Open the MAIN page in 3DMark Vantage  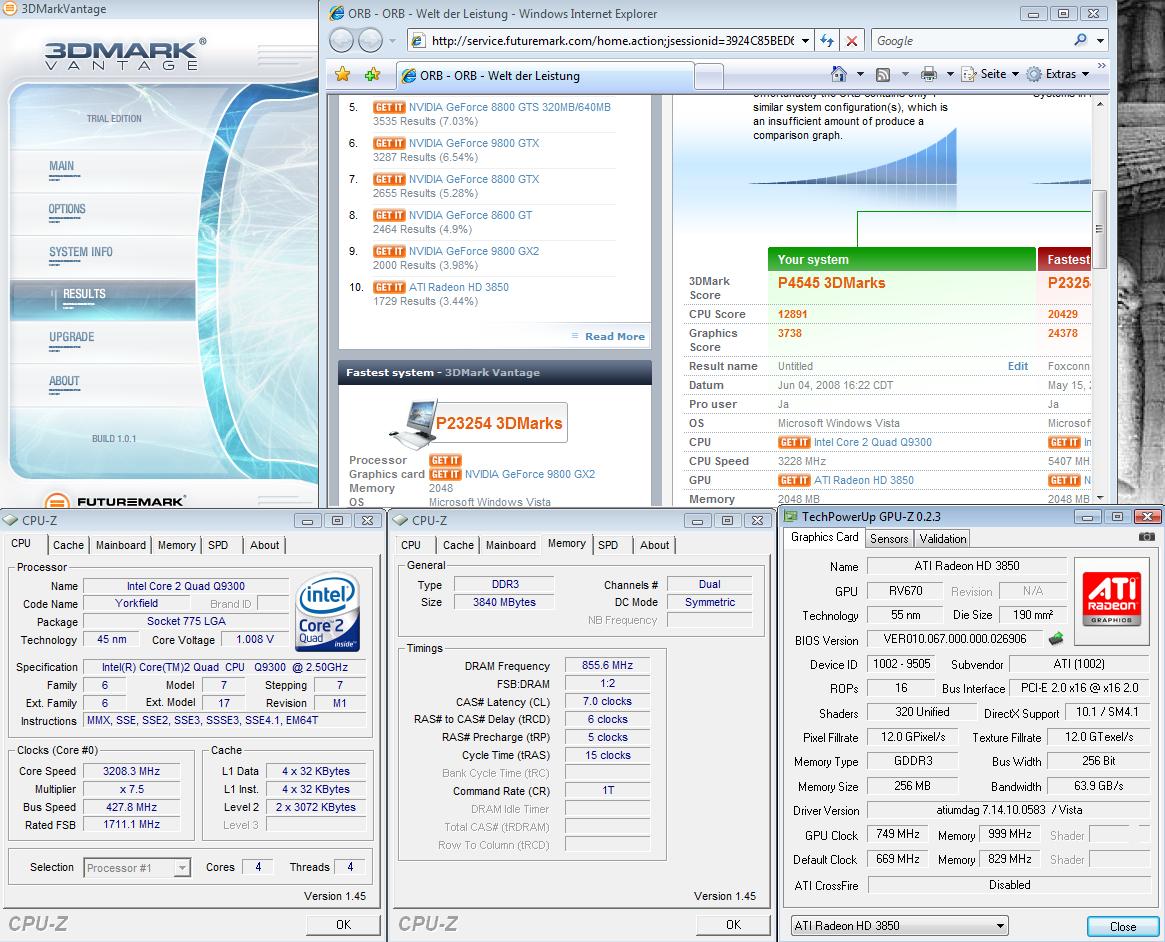[x=62, y=166]
